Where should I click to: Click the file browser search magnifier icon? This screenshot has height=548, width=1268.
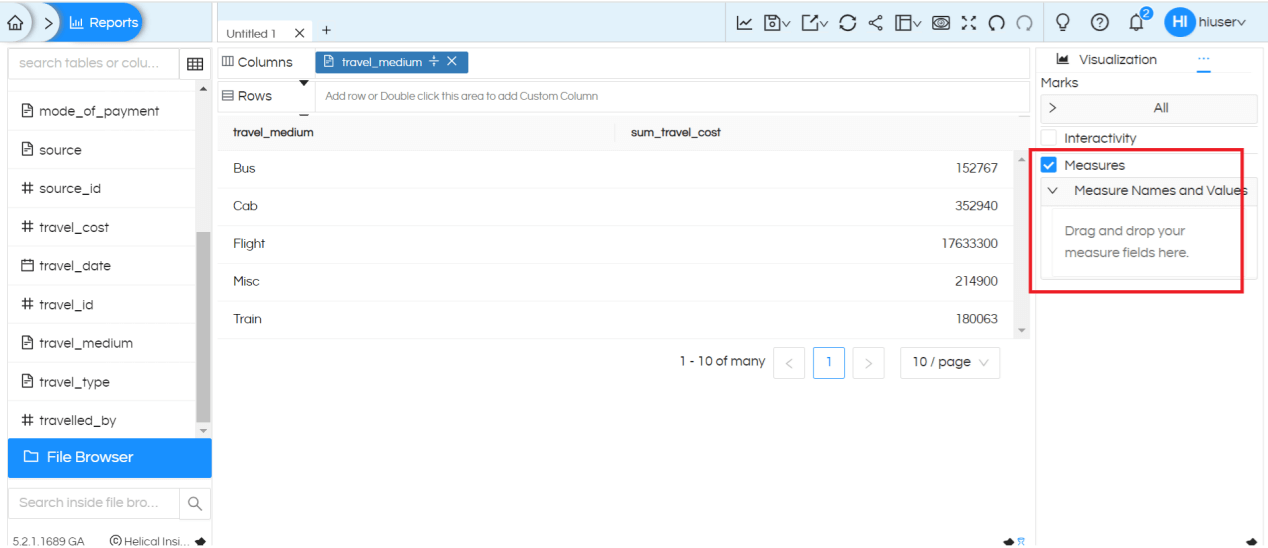click(x=195, y=503)
